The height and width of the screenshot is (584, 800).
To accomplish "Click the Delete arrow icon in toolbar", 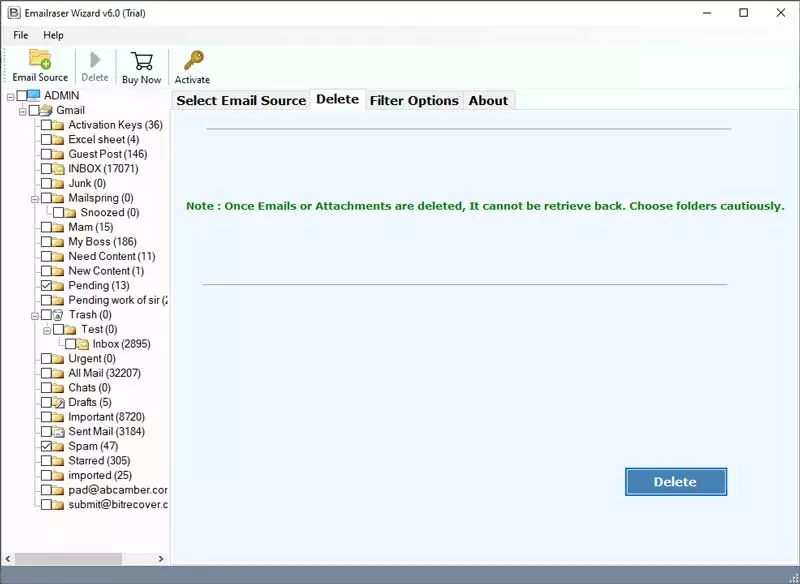I will pos(95,60).
